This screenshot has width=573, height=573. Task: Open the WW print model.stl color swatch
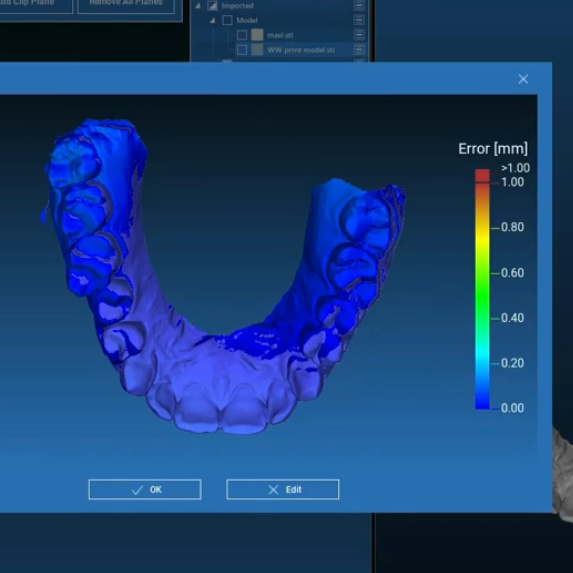(x=257, y=50)
